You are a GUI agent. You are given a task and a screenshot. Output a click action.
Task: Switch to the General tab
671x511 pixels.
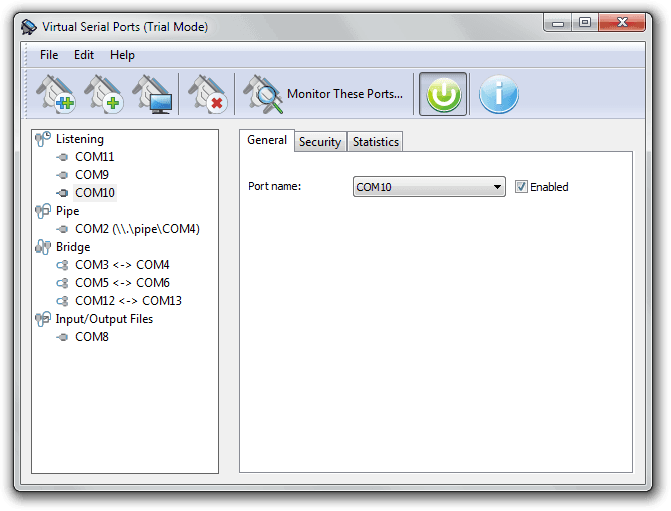click(x=267, y=140)
